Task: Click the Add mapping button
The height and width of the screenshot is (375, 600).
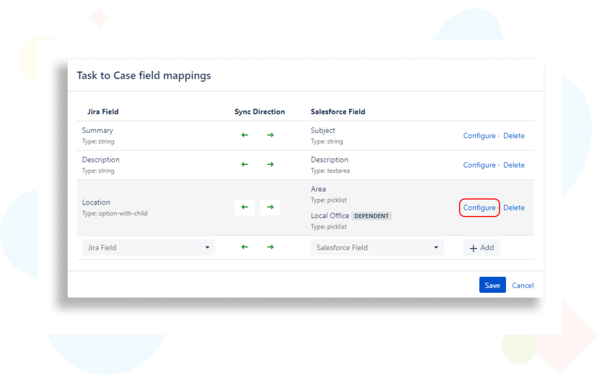Action: tap(481, 248)
